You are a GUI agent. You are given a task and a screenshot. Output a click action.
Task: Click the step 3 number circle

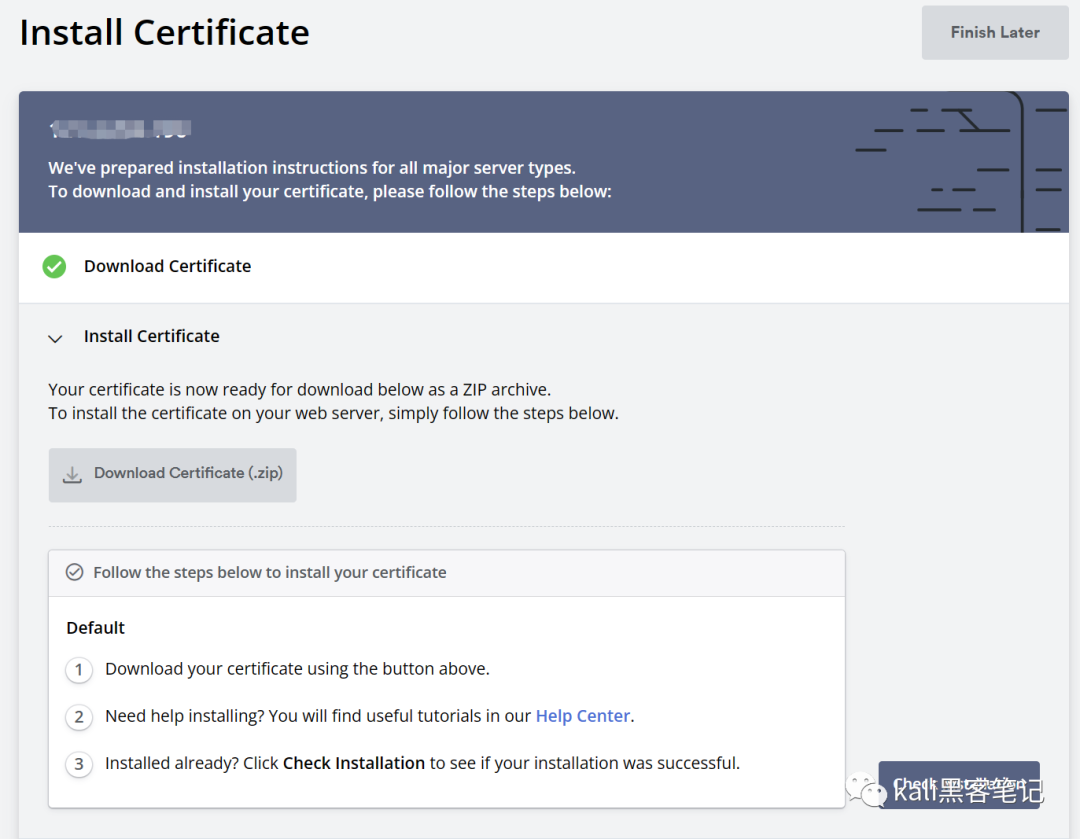click(79, 764)
